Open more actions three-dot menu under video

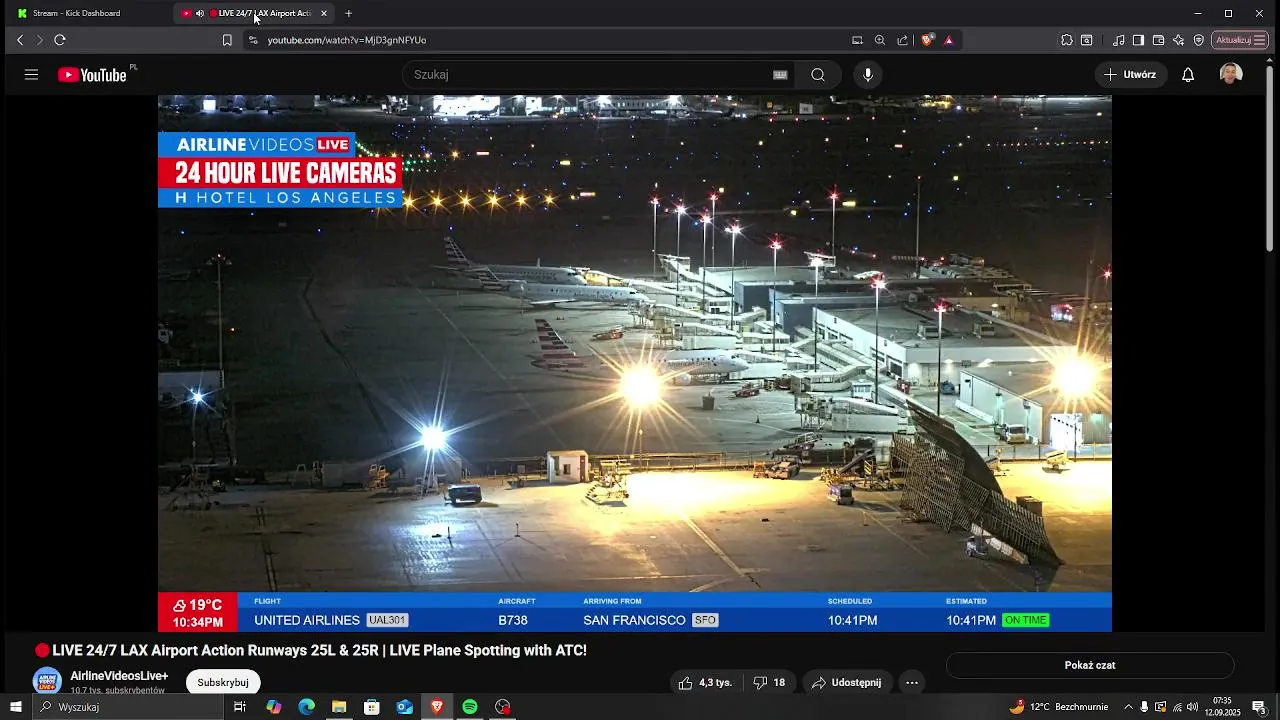tap(912, 683)
